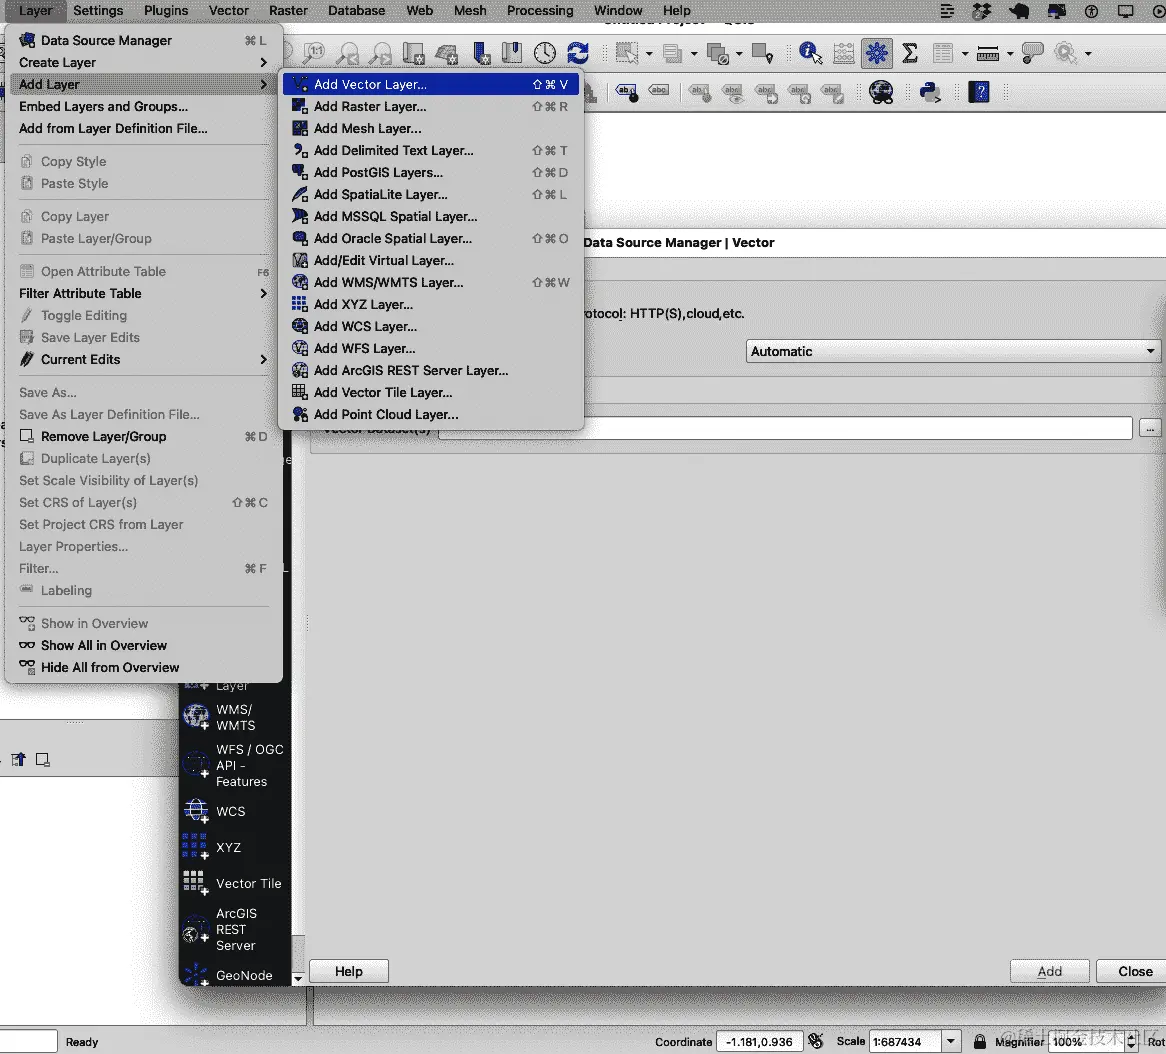Click the Zoom Last toolbar icon

point(347,53)
